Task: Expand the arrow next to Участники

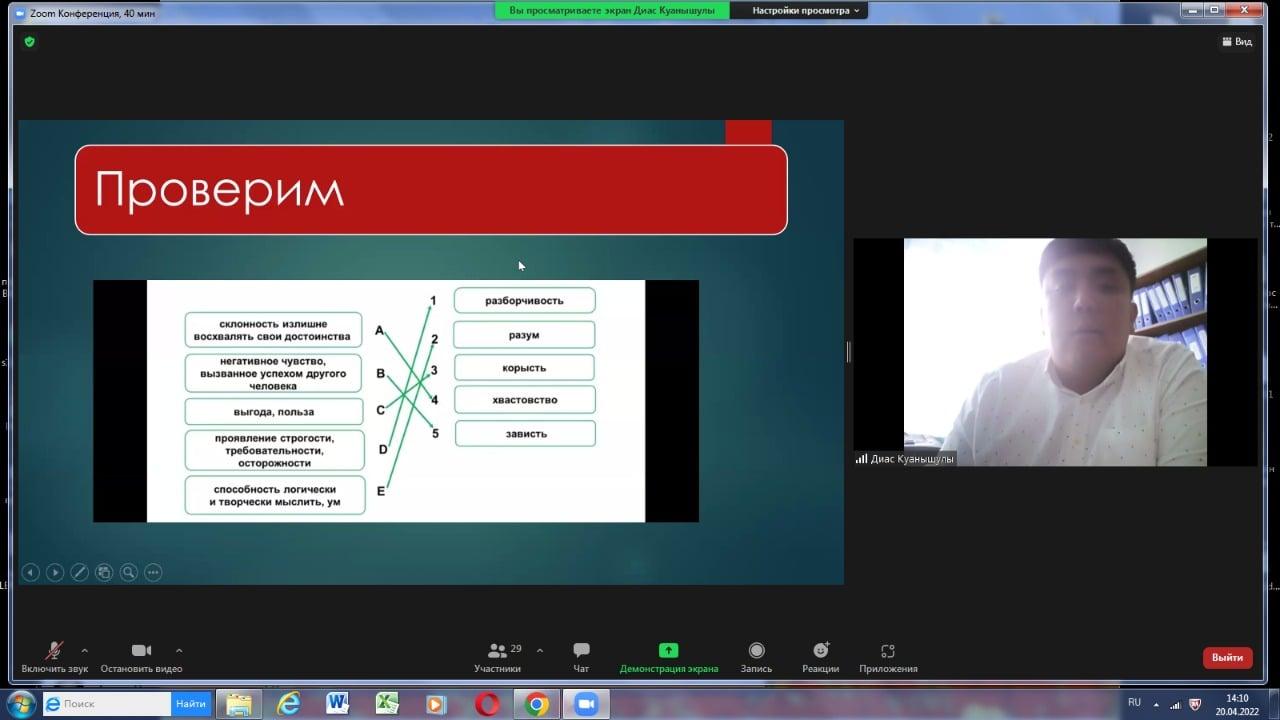Action: click(540, 650)
